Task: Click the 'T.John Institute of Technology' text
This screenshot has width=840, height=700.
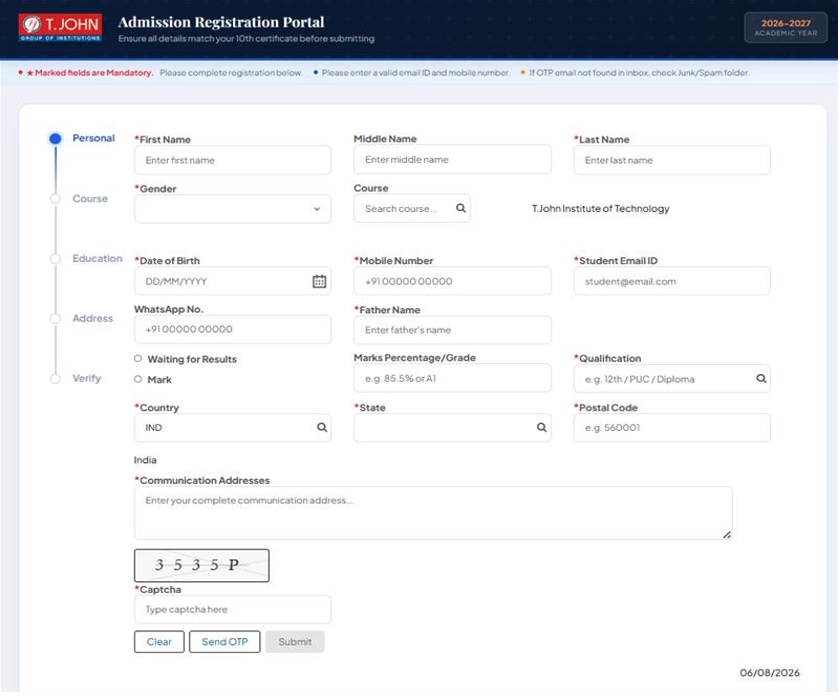Action: pos(600,208)
